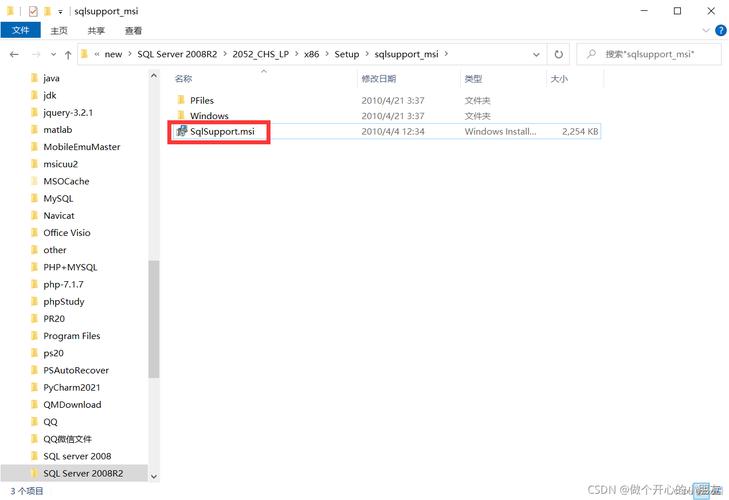Select QQ folder in navigation pane

(50, 422)
